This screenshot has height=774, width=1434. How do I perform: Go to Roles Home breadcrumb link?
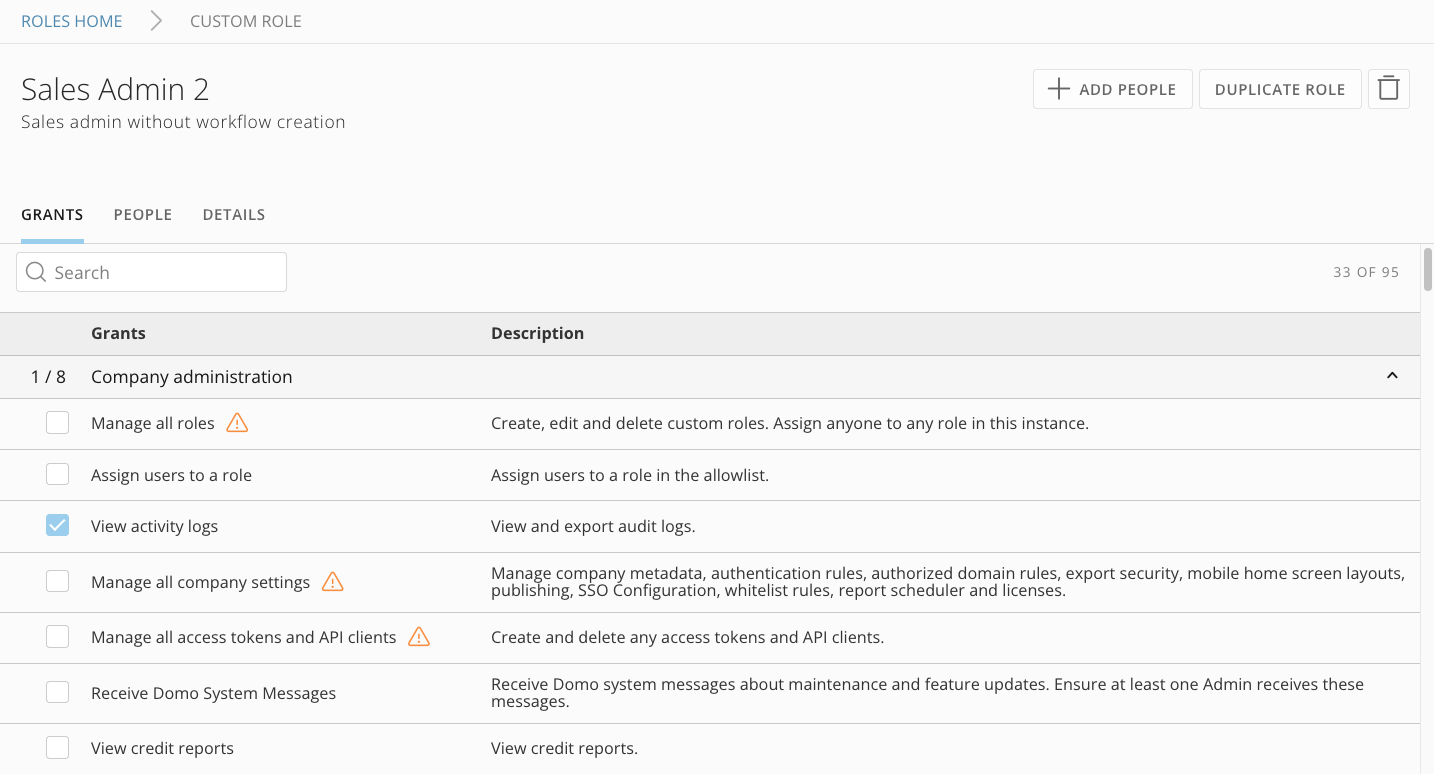pos(72,21)
